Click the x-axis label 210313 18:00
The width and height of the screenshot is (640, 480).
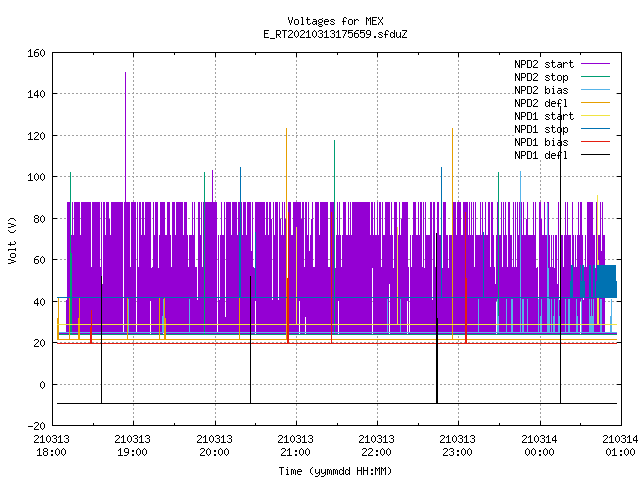[x=51, y=446]
